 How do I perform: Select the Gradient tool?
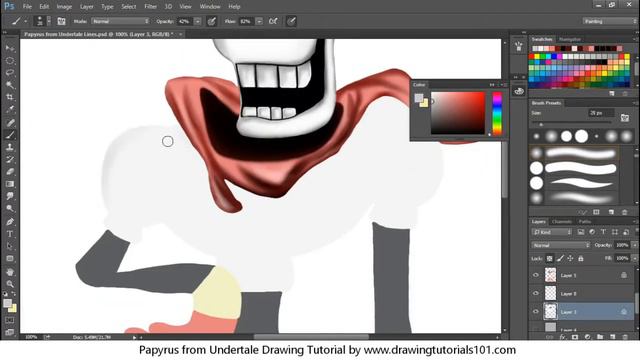coord(10,184)
